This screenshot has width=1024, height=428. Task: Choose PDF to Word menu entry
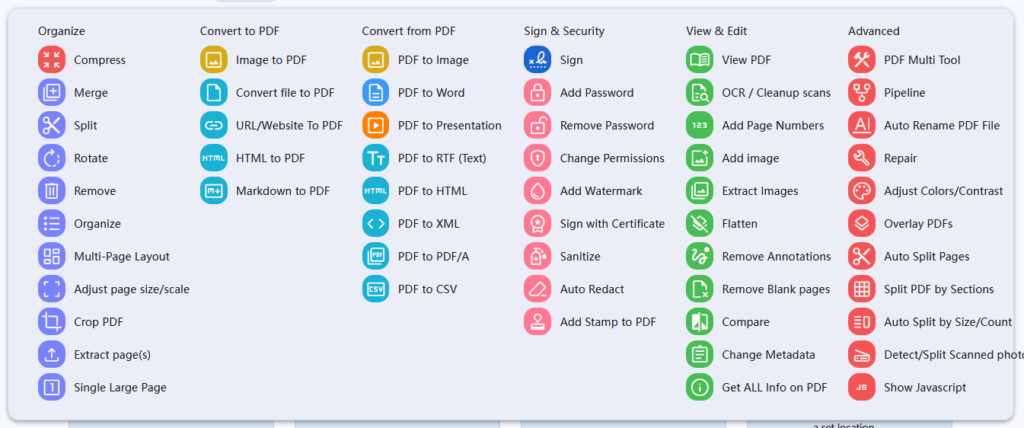pos(430,93)
